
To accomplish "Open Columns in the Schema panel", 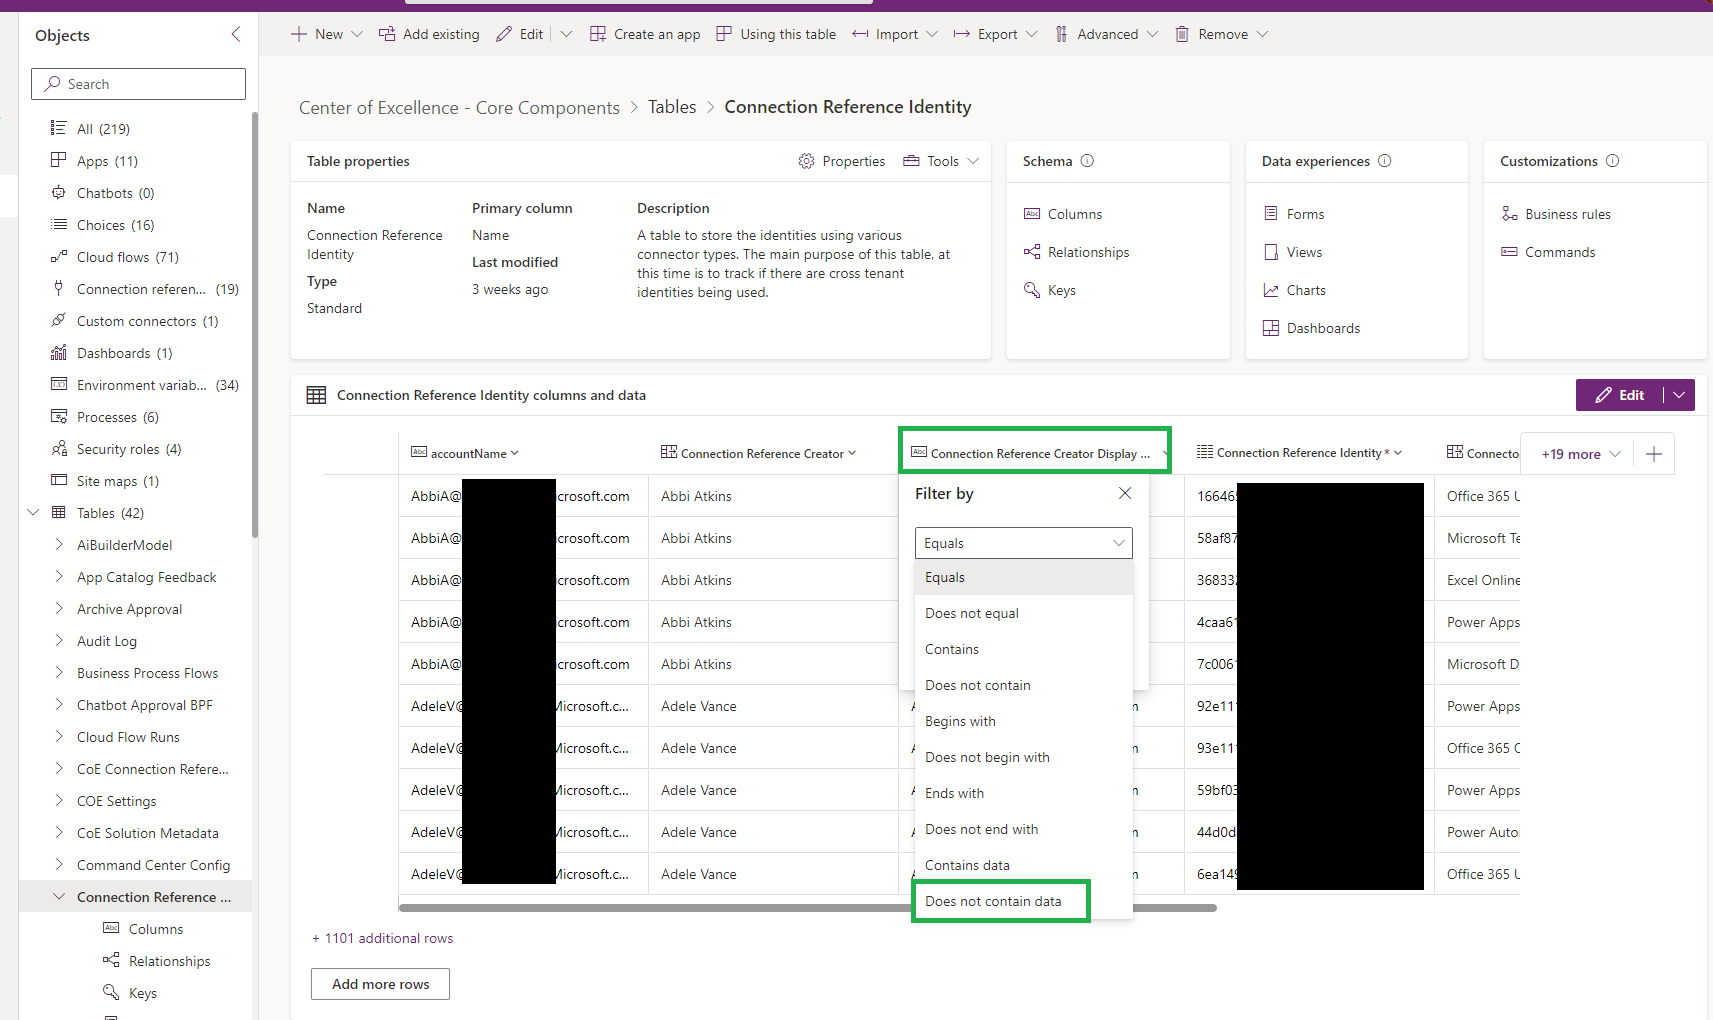I will point(1073,213).
